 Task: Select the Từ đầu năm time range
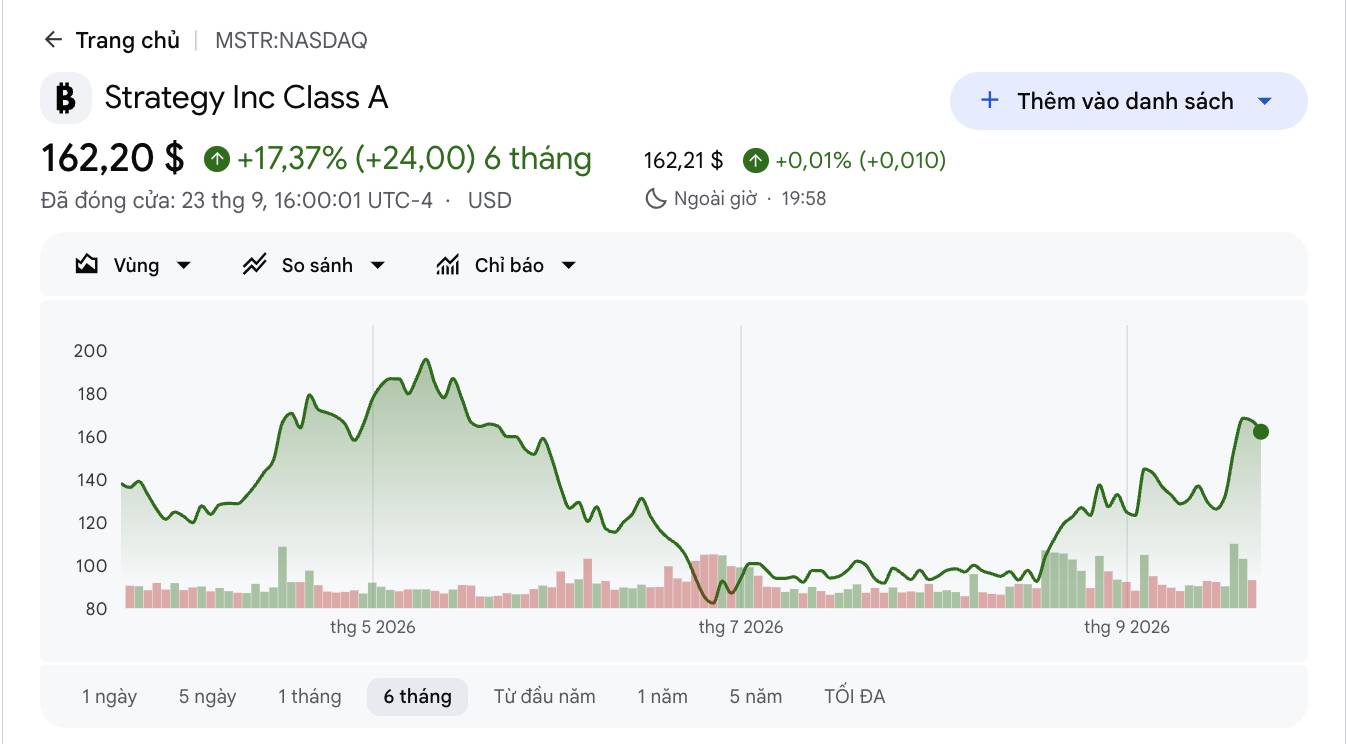[544, 696]
